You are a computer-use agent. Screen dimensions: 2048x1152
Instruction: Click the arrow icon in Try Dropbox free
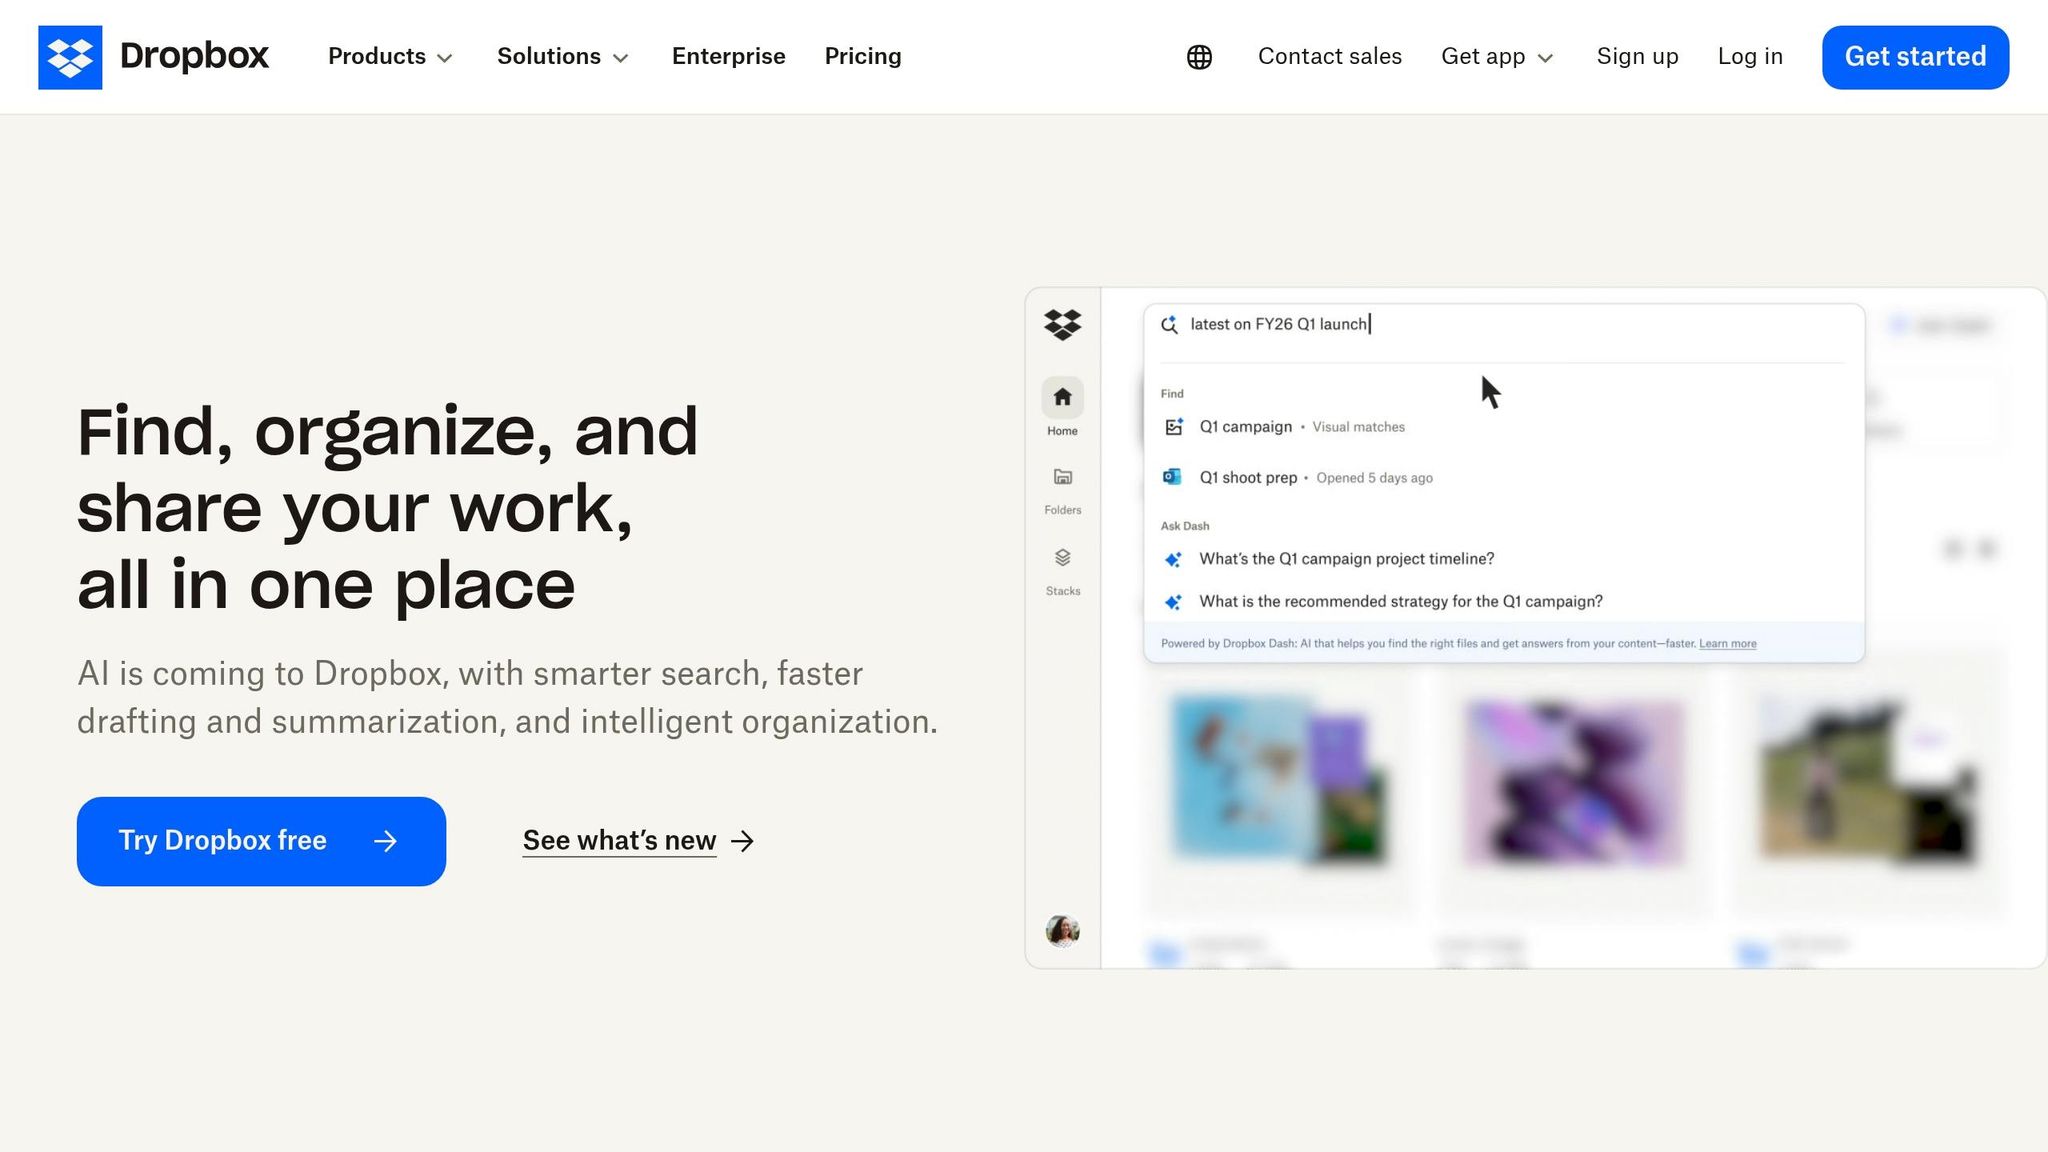pos(385,842)
